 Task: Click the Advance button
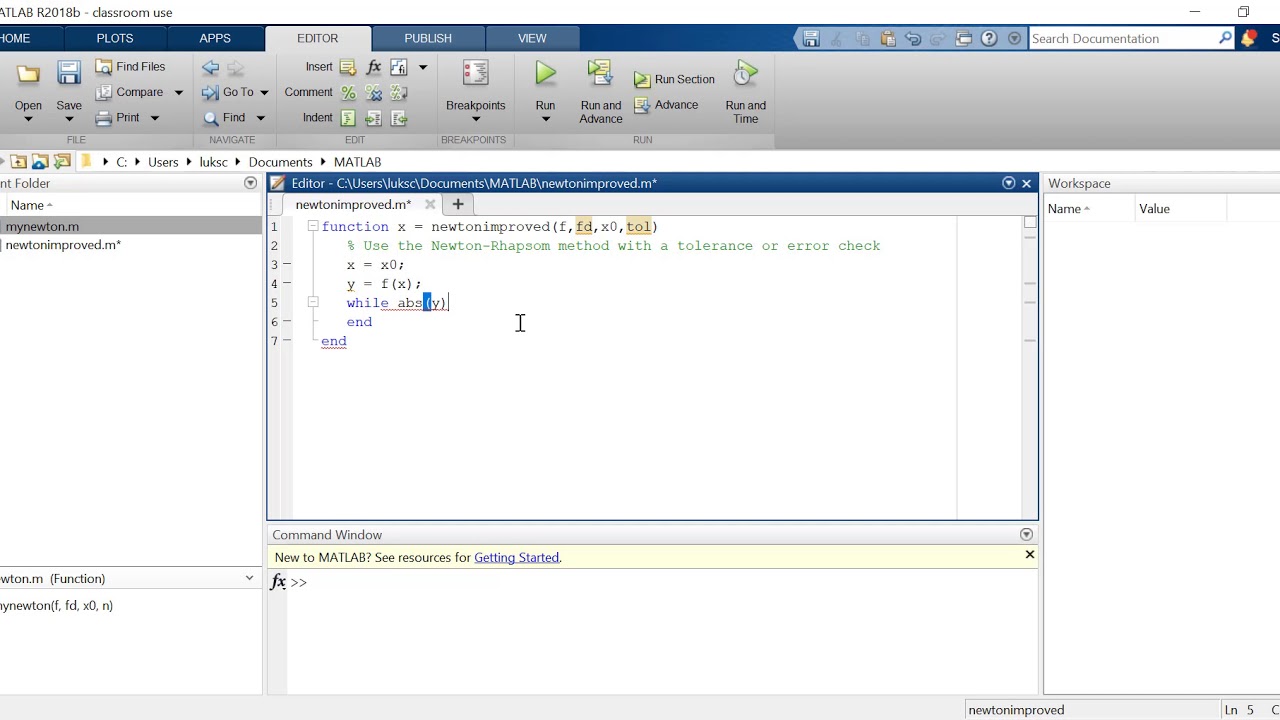666,105
